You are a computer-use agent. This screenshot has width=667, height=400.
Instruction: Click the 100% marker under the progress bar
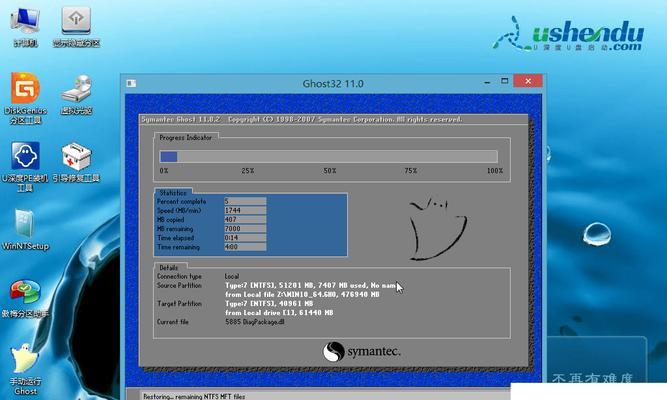[495, 171]
